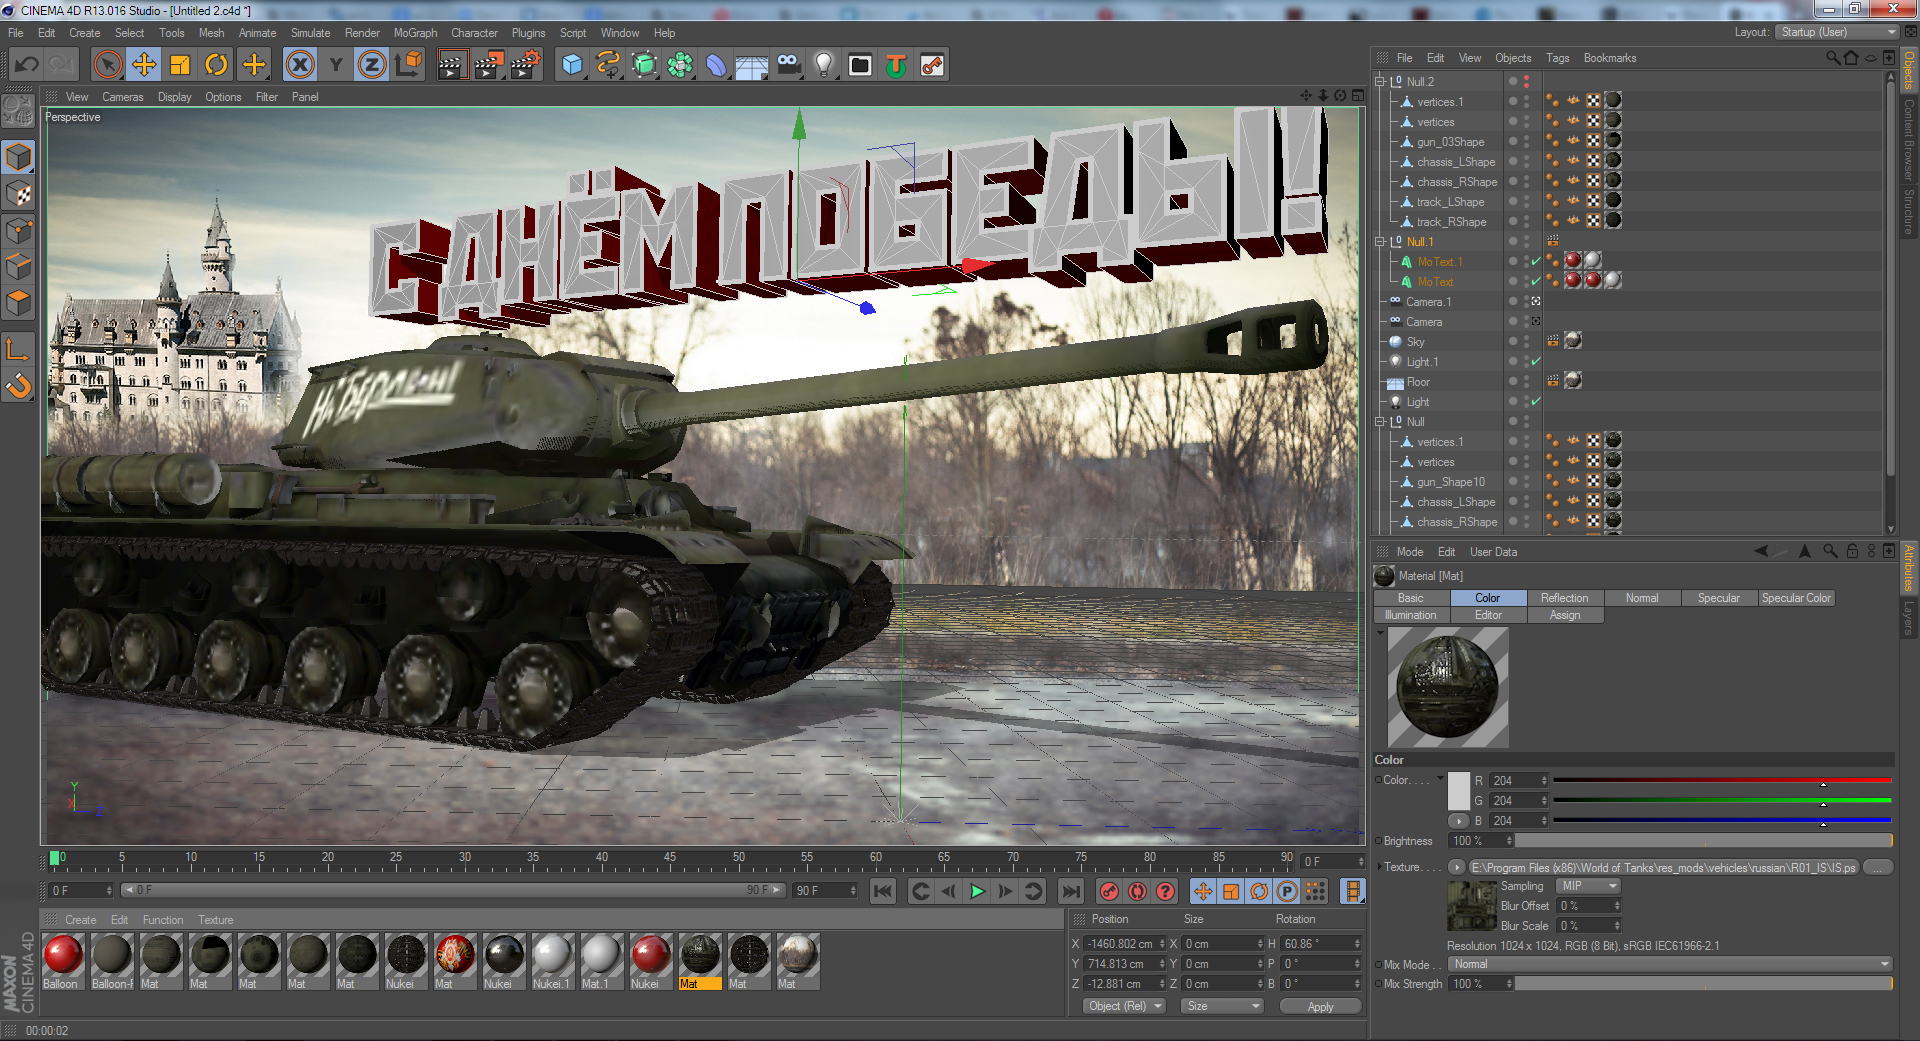
Task: Open deformer objects icon
Action: pyautogui.click(x=716, y=65)
